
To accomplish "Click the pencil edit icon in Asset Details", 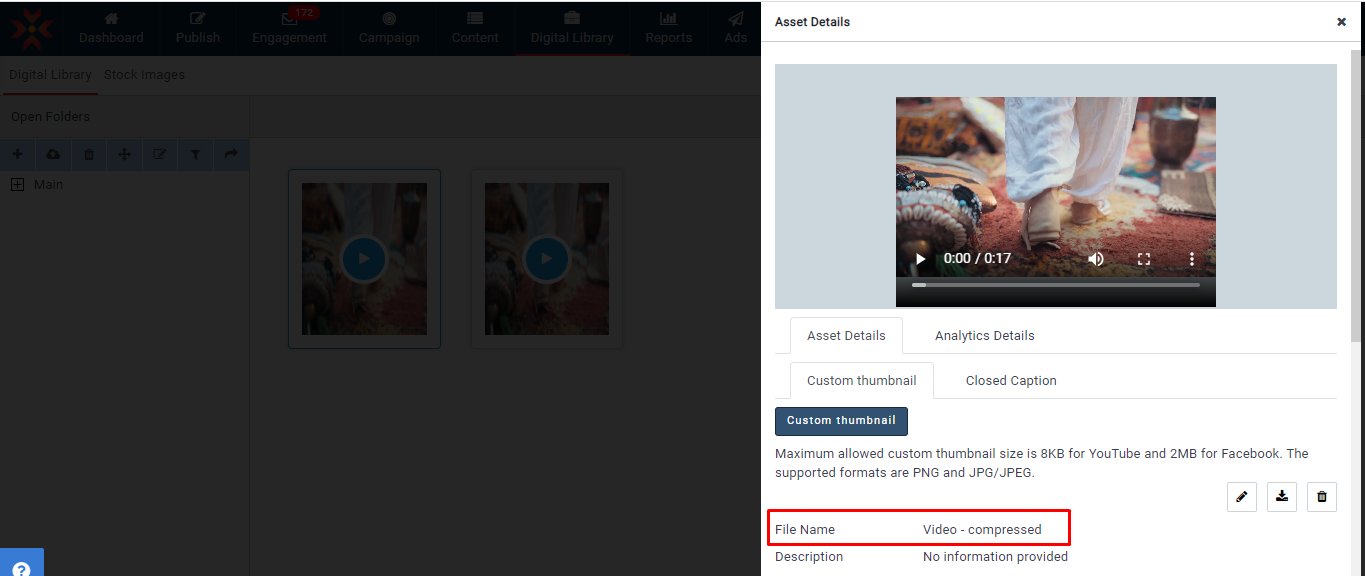I will coord(1241,496).
